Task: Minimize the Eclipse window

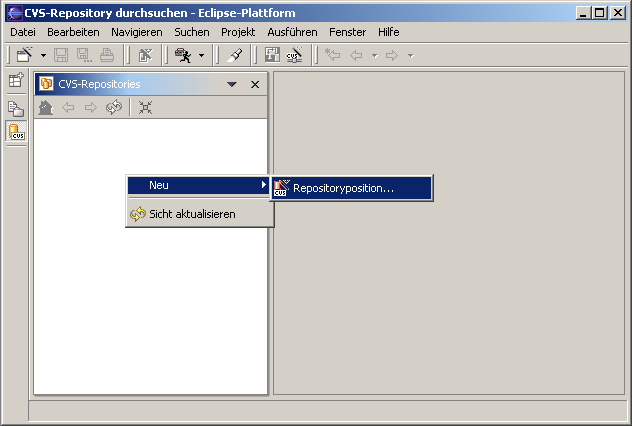Action: point(583,13)
